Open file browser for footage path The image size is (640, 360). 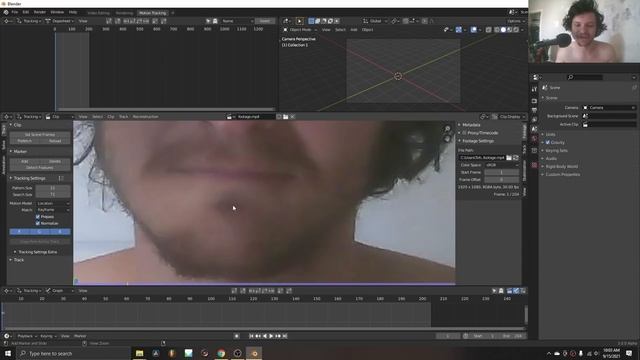coord(509,158)
